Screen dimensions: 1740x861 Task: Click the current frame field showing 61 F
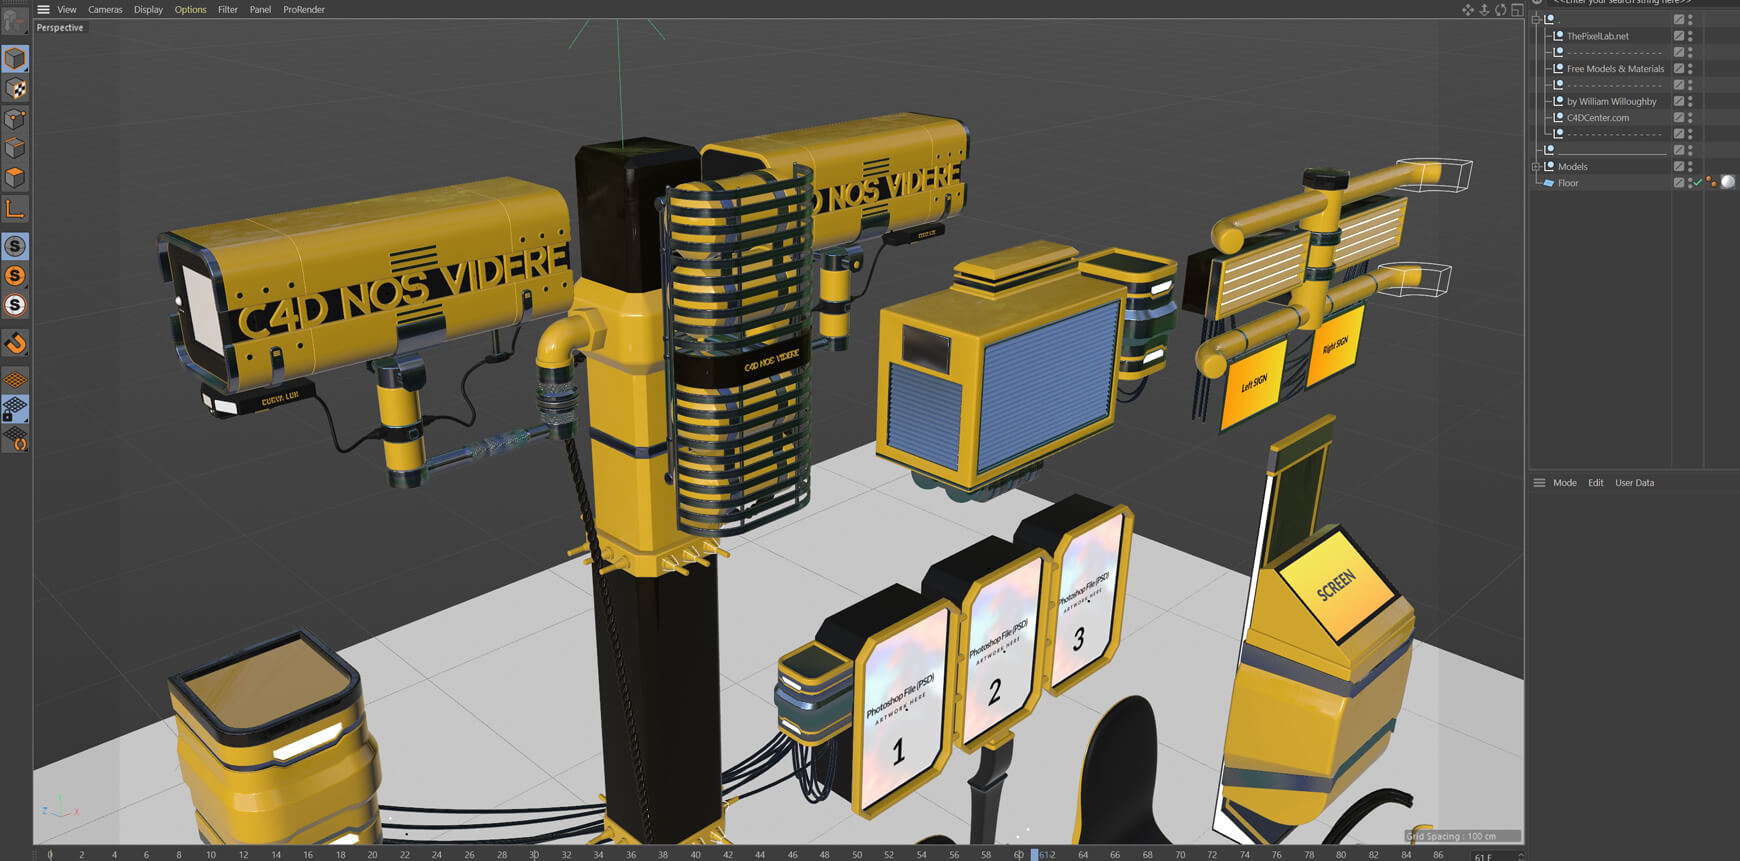[x=1491, y=856]
